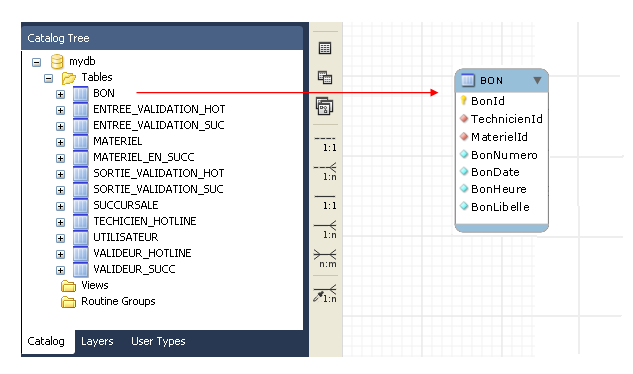633x374 pixels.
Task: Select the VALIDEUR_SUCC table label
Action: (134, 269)
